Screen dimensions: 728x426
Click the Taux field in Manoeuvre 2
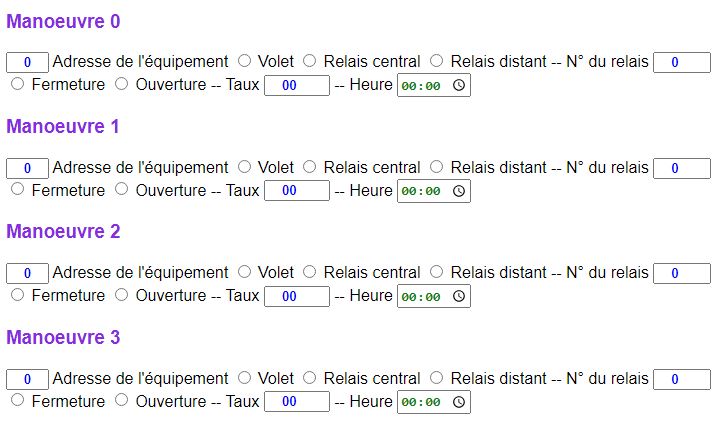297,297
